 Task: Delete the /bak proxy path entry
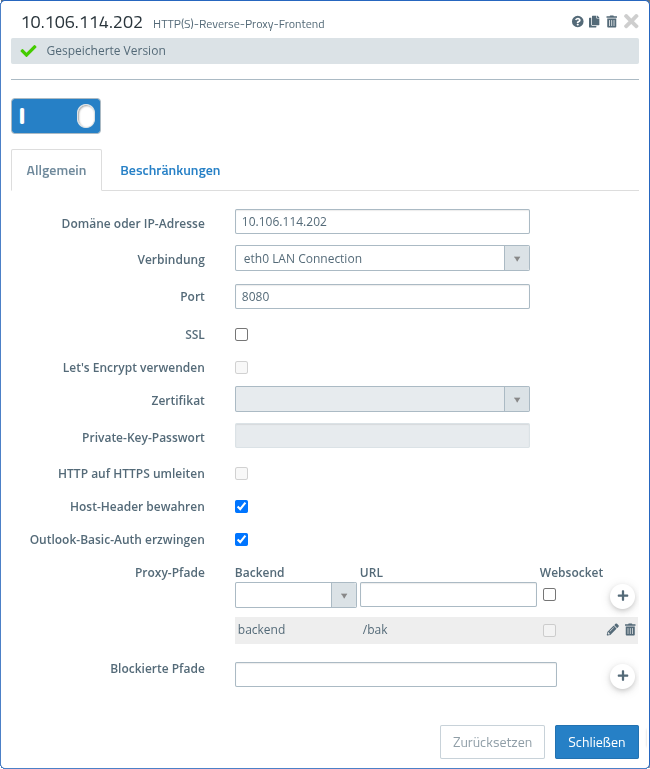point(630,630)
